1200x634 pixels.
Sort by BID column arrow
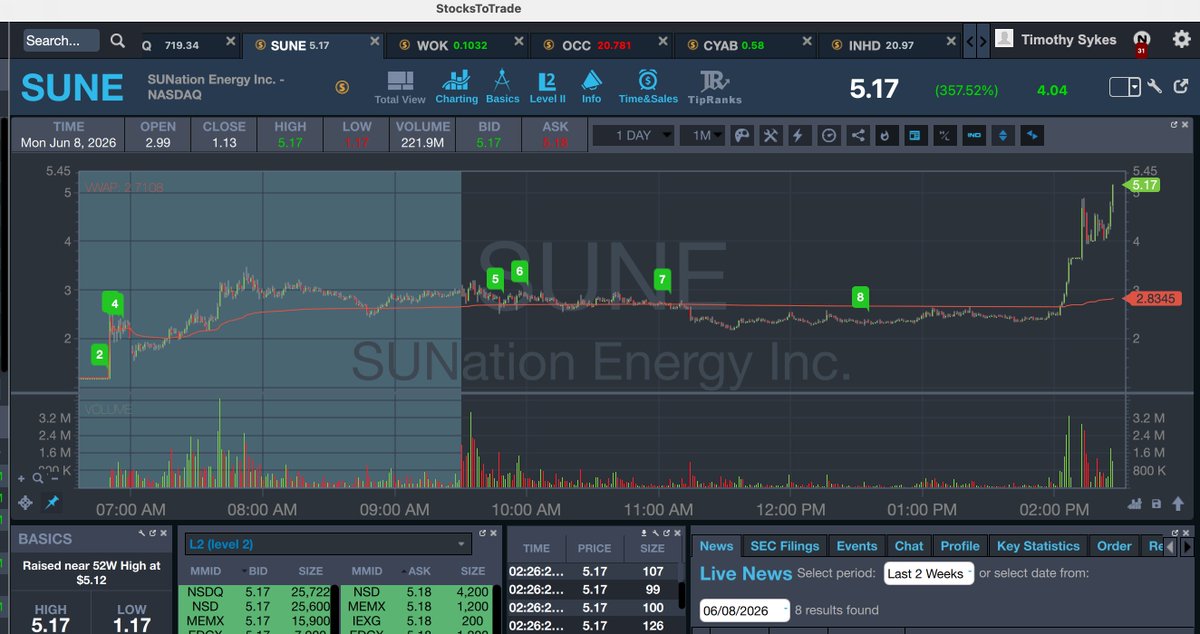(x=245, y=571)
